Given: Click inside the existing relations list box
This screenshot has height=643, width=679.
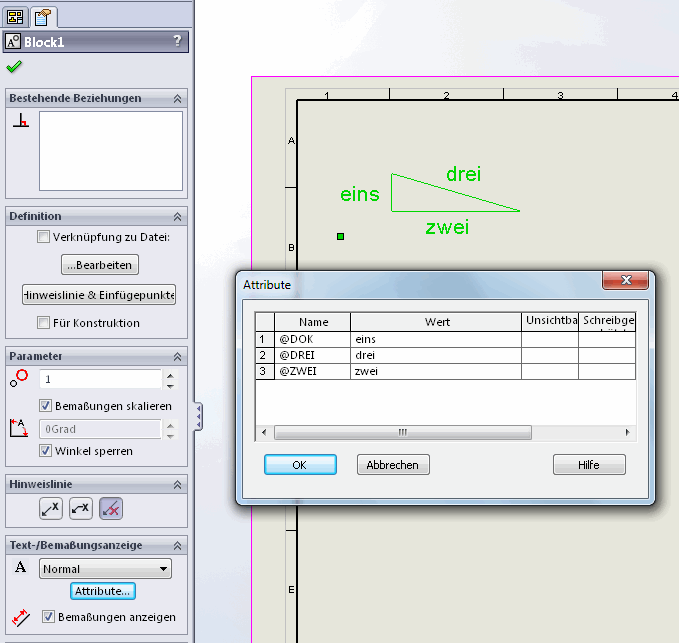Looking at the screenshot, I should [111, 151].
